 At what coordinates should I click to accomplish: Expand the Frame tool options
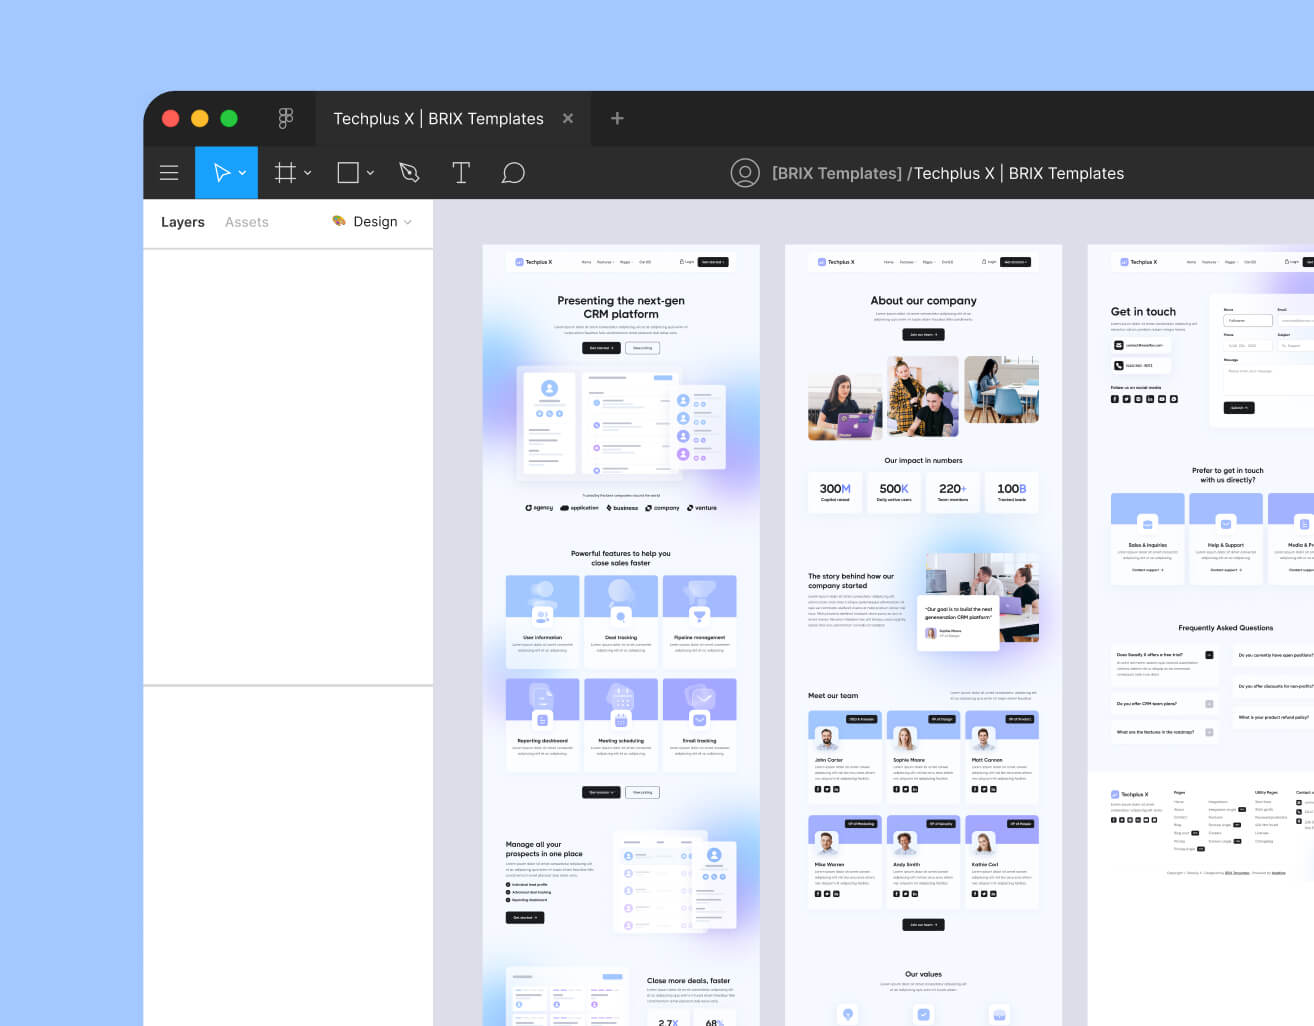coord(307,172)
